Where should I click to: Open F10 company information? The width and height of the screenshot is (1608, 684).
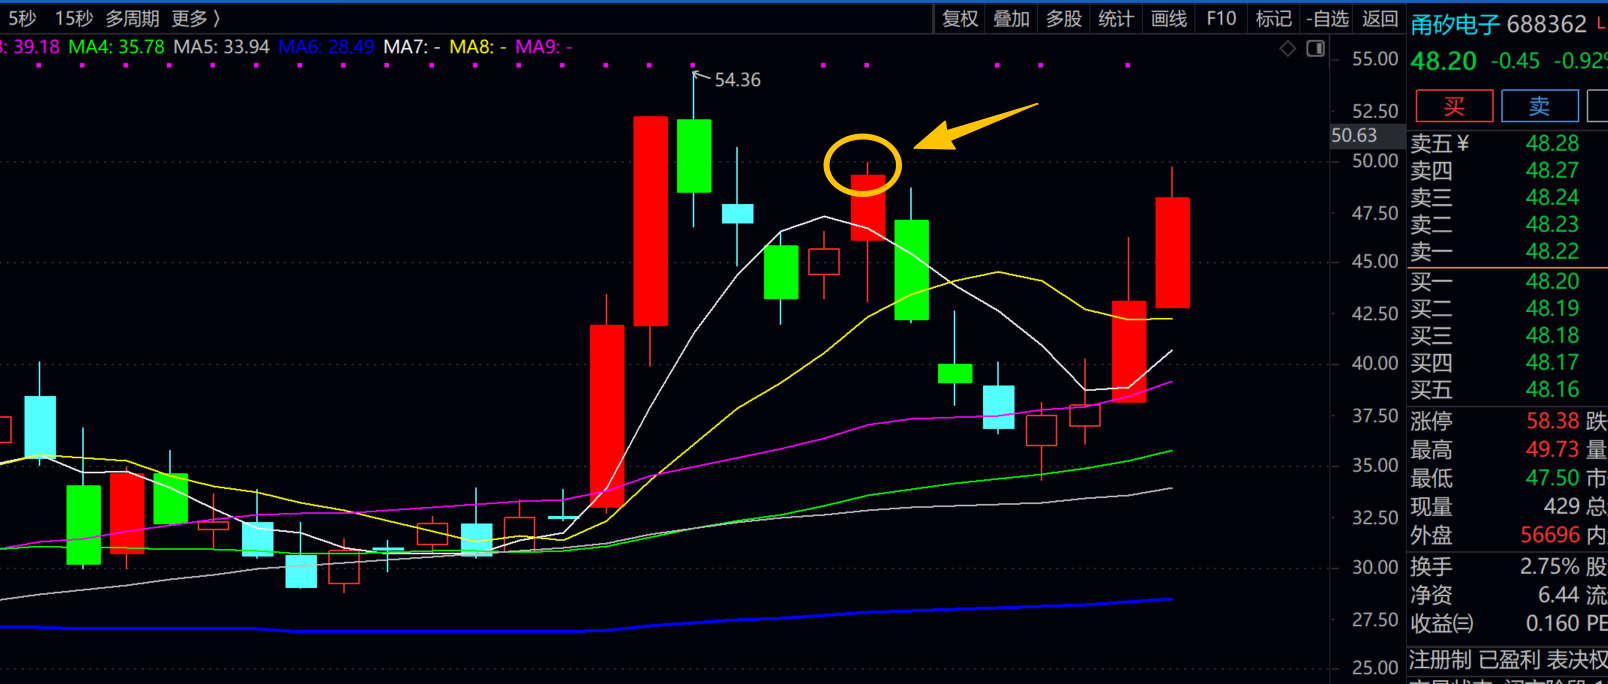(x=1221, y=19)
